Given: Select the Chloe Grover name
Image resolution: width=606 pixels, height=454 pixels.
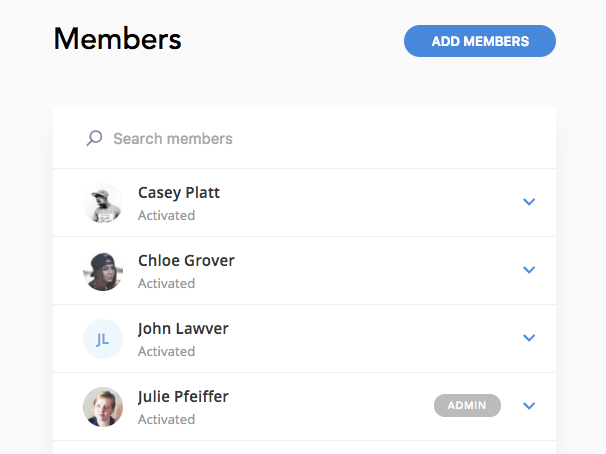Looking at the screenshot, I should (186, 260).
